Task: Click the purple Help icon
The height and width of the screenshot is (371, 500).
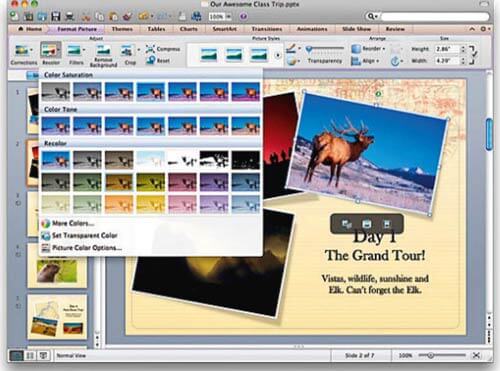Action: (x=244, y=16)
